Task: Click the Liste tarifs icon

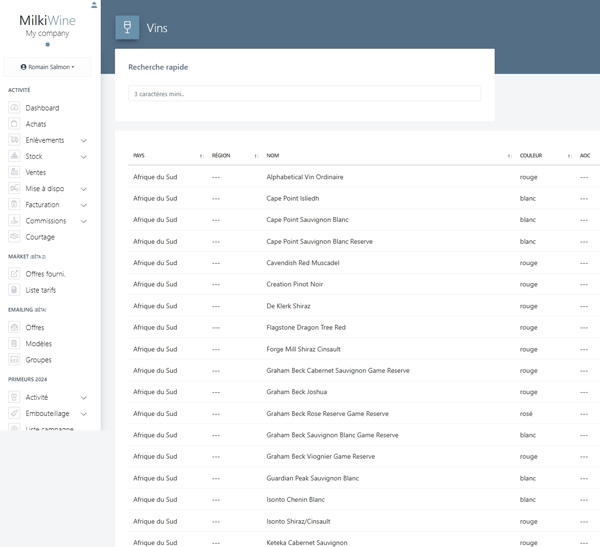Action: pos(14,290)
